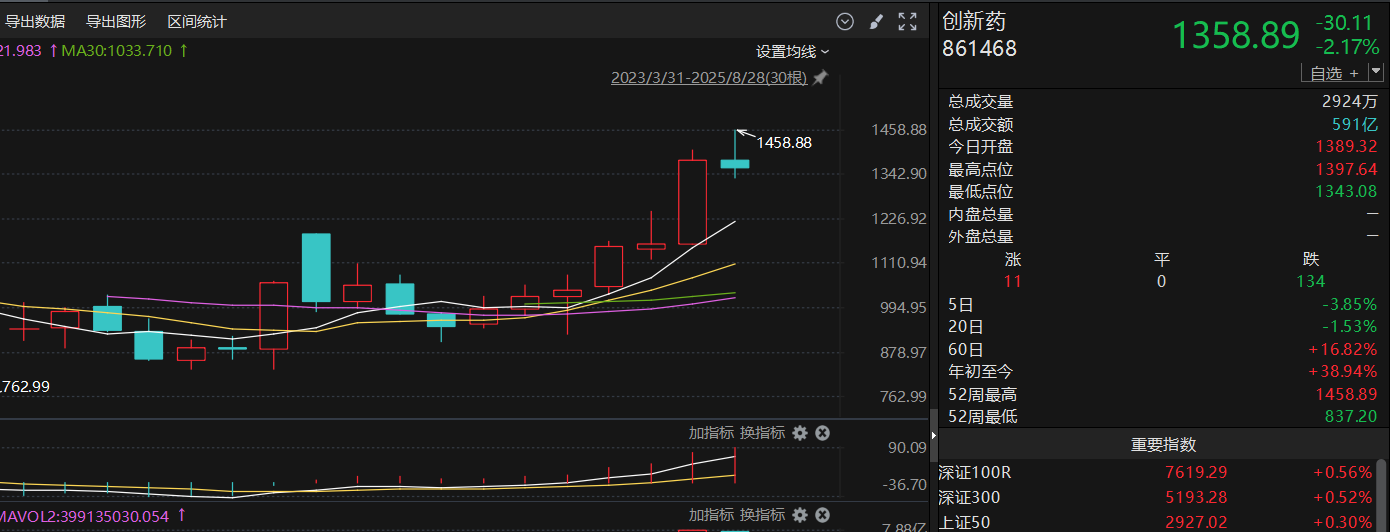Click the 60日 change +16.82%
The image size is (1390, 532).
[1343, 349]
